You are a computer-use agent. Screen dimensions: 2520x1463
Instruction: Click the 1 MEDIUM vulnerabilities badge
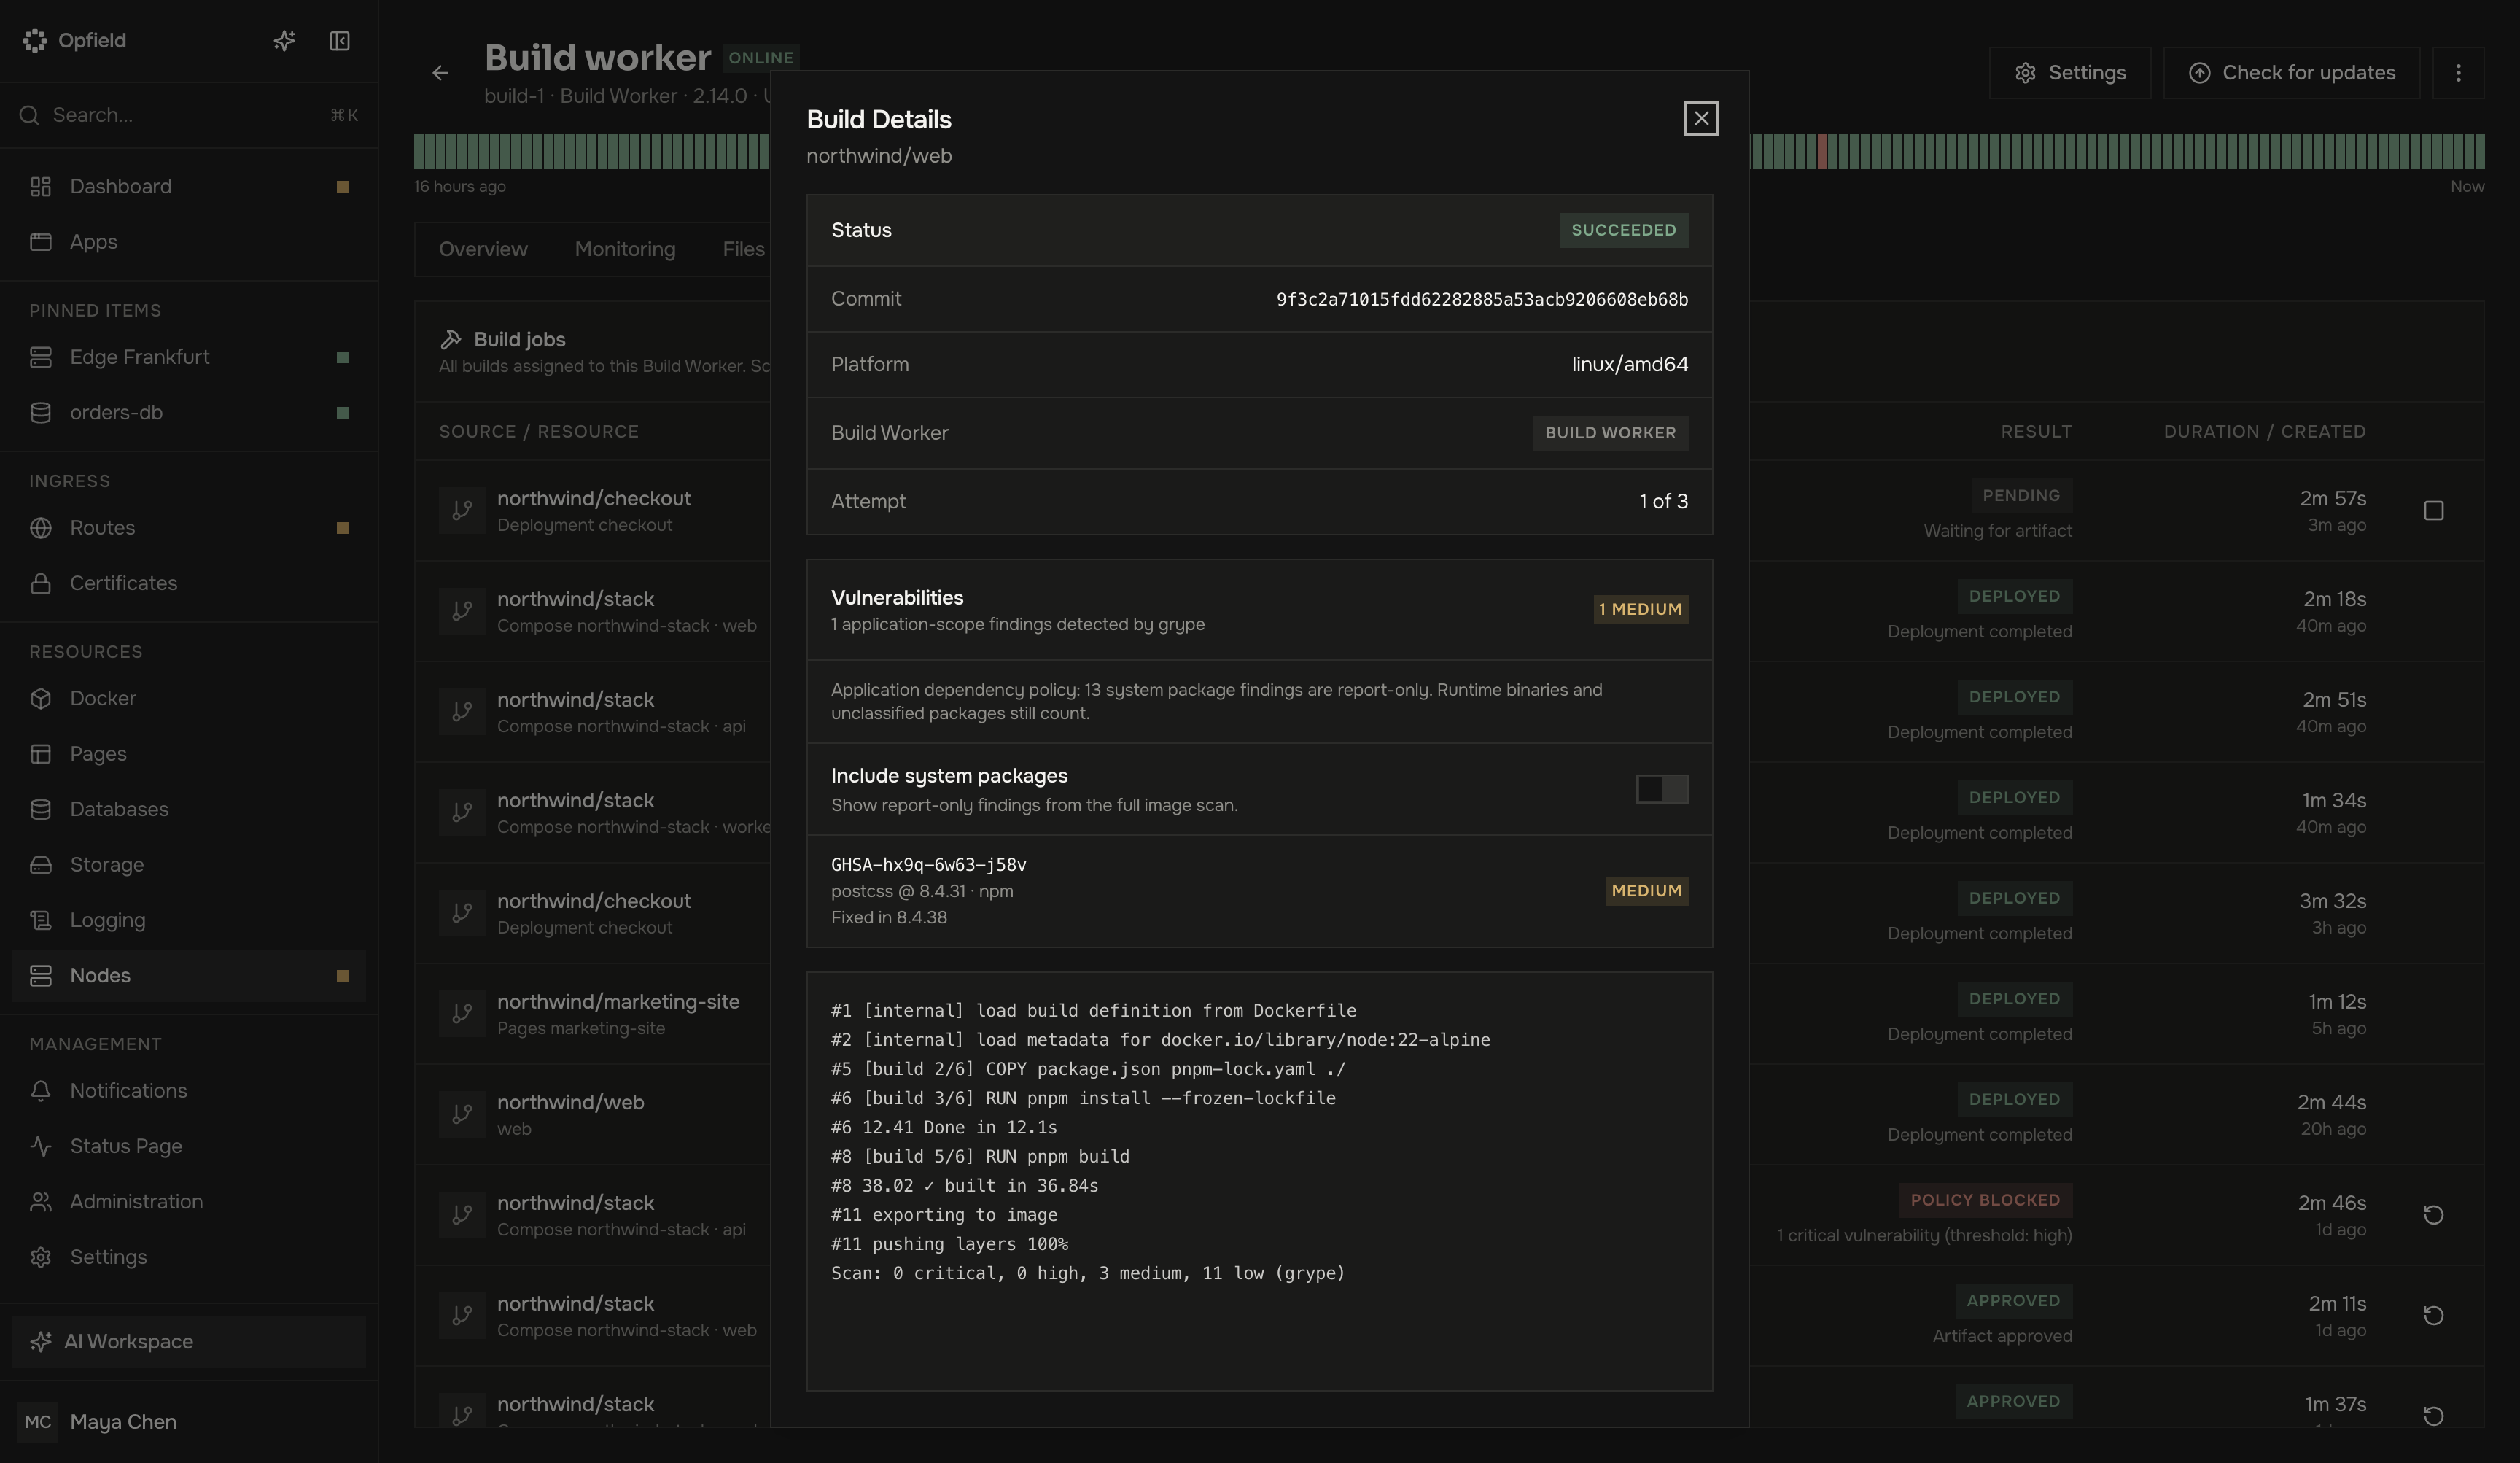click(1640, 609)
